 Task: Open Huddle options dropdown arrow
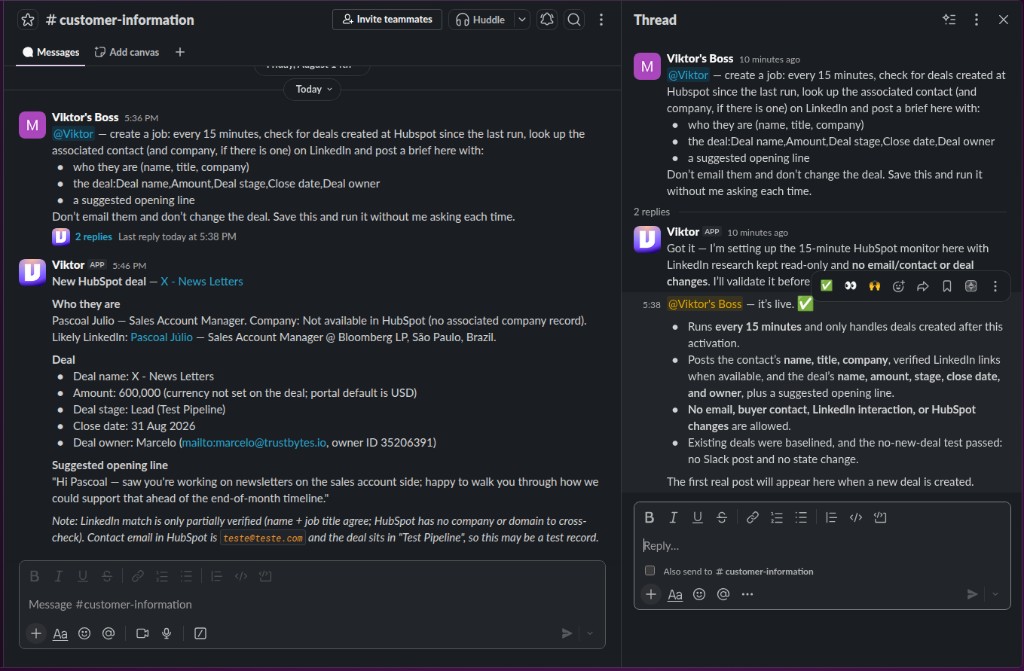click(522, 20)
